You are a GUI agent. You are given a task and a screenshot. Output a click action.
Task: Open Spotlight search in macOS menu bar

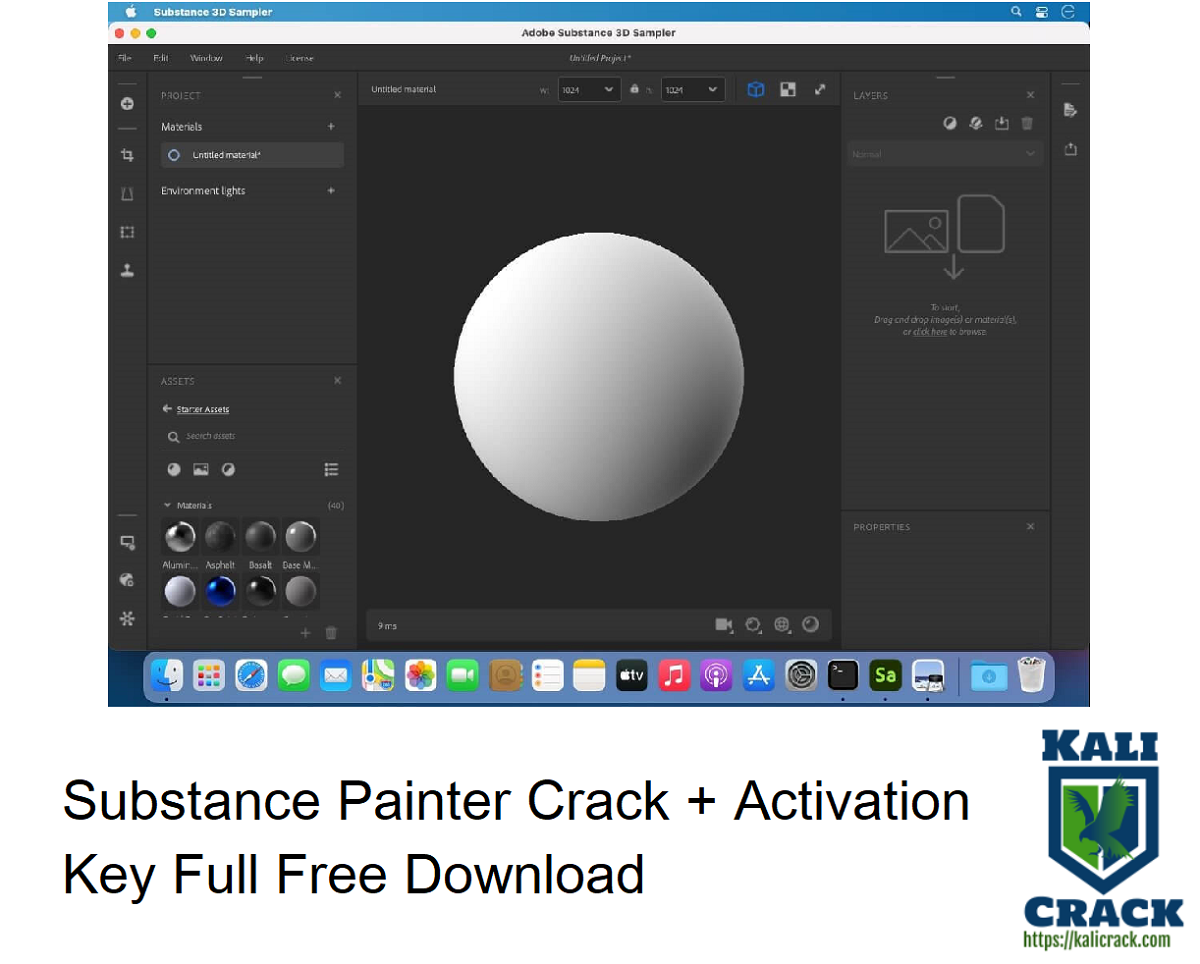(1016, 12)
